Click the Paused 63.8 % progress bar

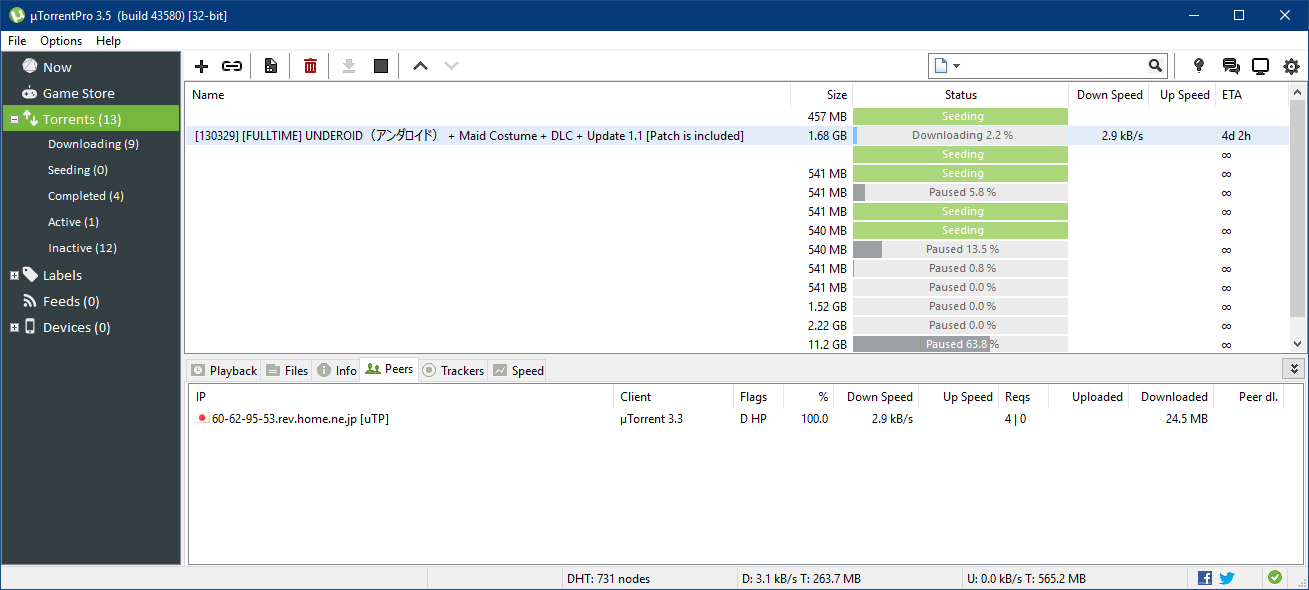[x=961, y=344]
